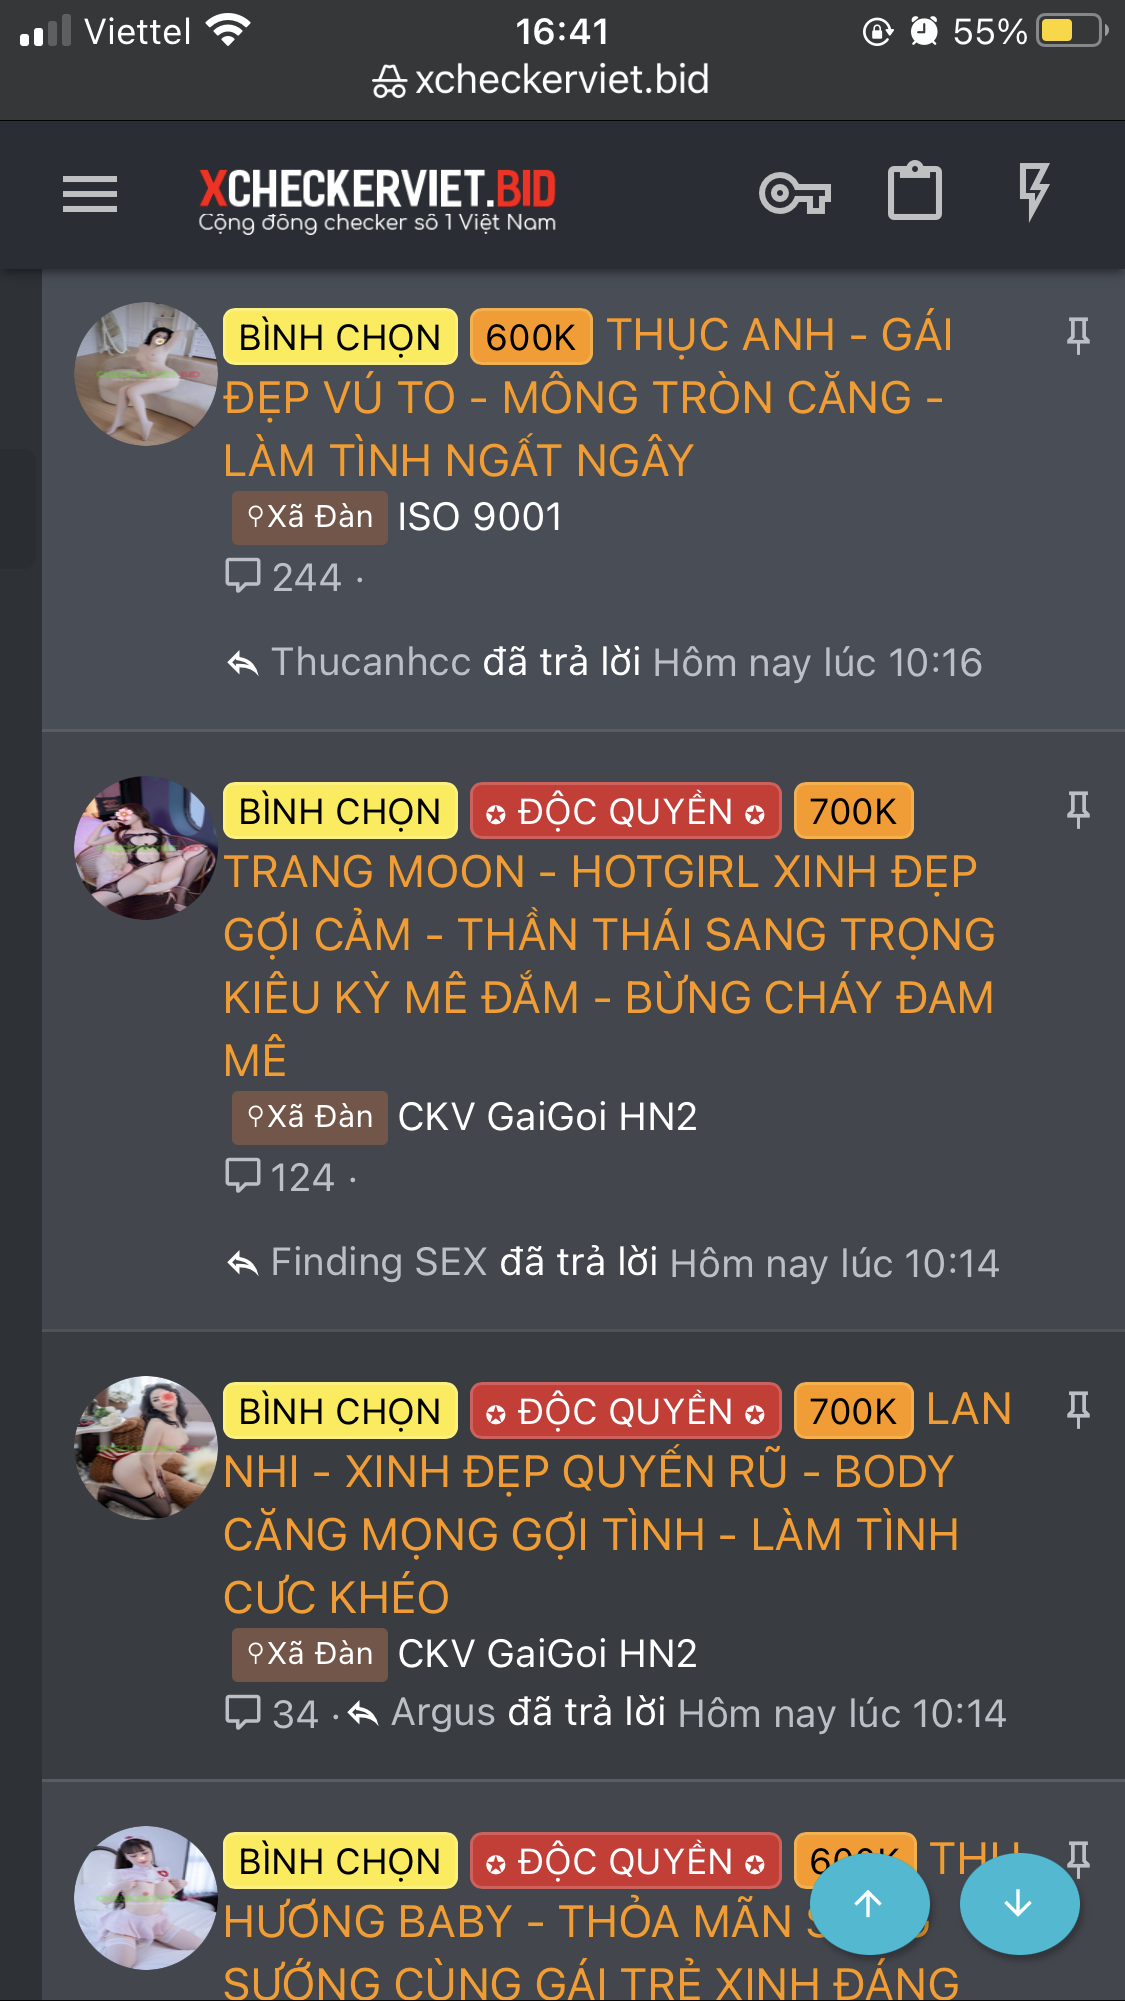Image resolution: width=1125 pixels, height=2001 pixels.
Task: Tap the pin icon on first thread
Action: pyautogui.click(x=1078, y=335)
